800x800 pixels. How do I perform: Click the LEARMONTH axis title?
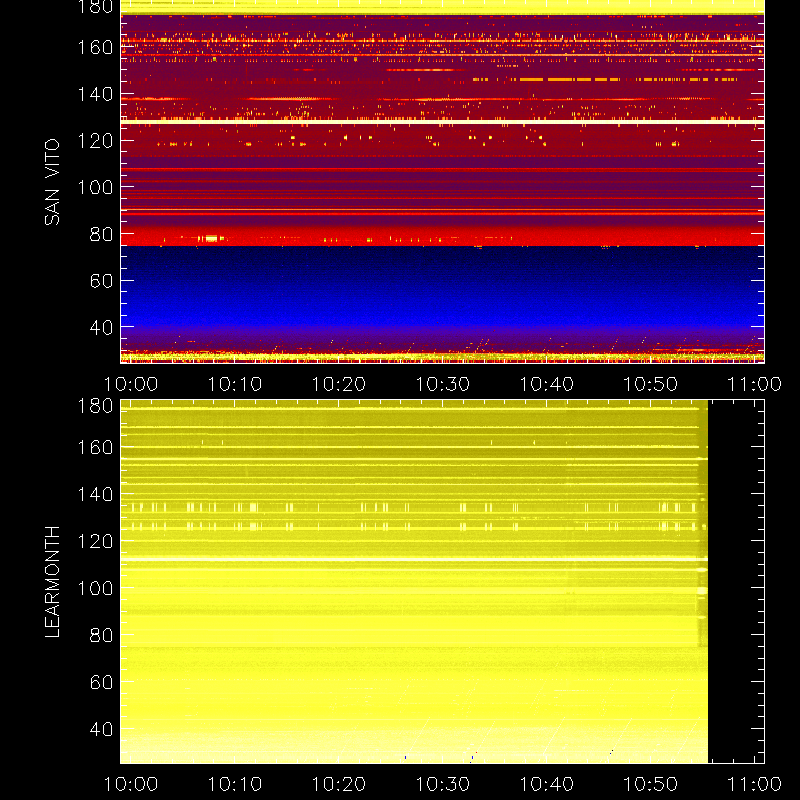pos(52,582)
